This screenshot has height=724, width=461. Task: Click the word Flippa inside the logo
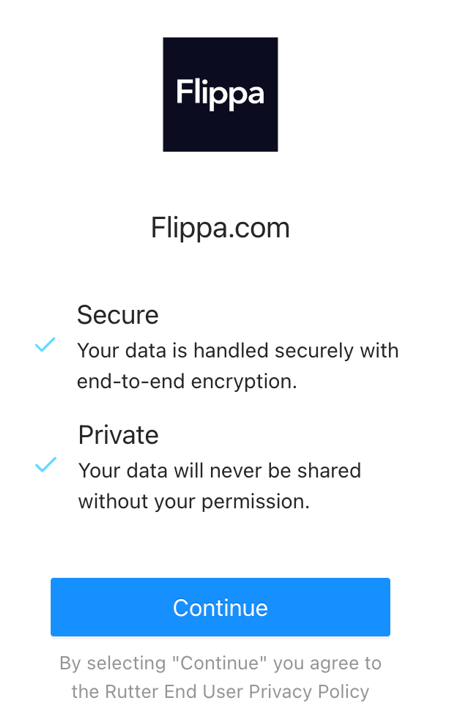[x=220, y=94]
